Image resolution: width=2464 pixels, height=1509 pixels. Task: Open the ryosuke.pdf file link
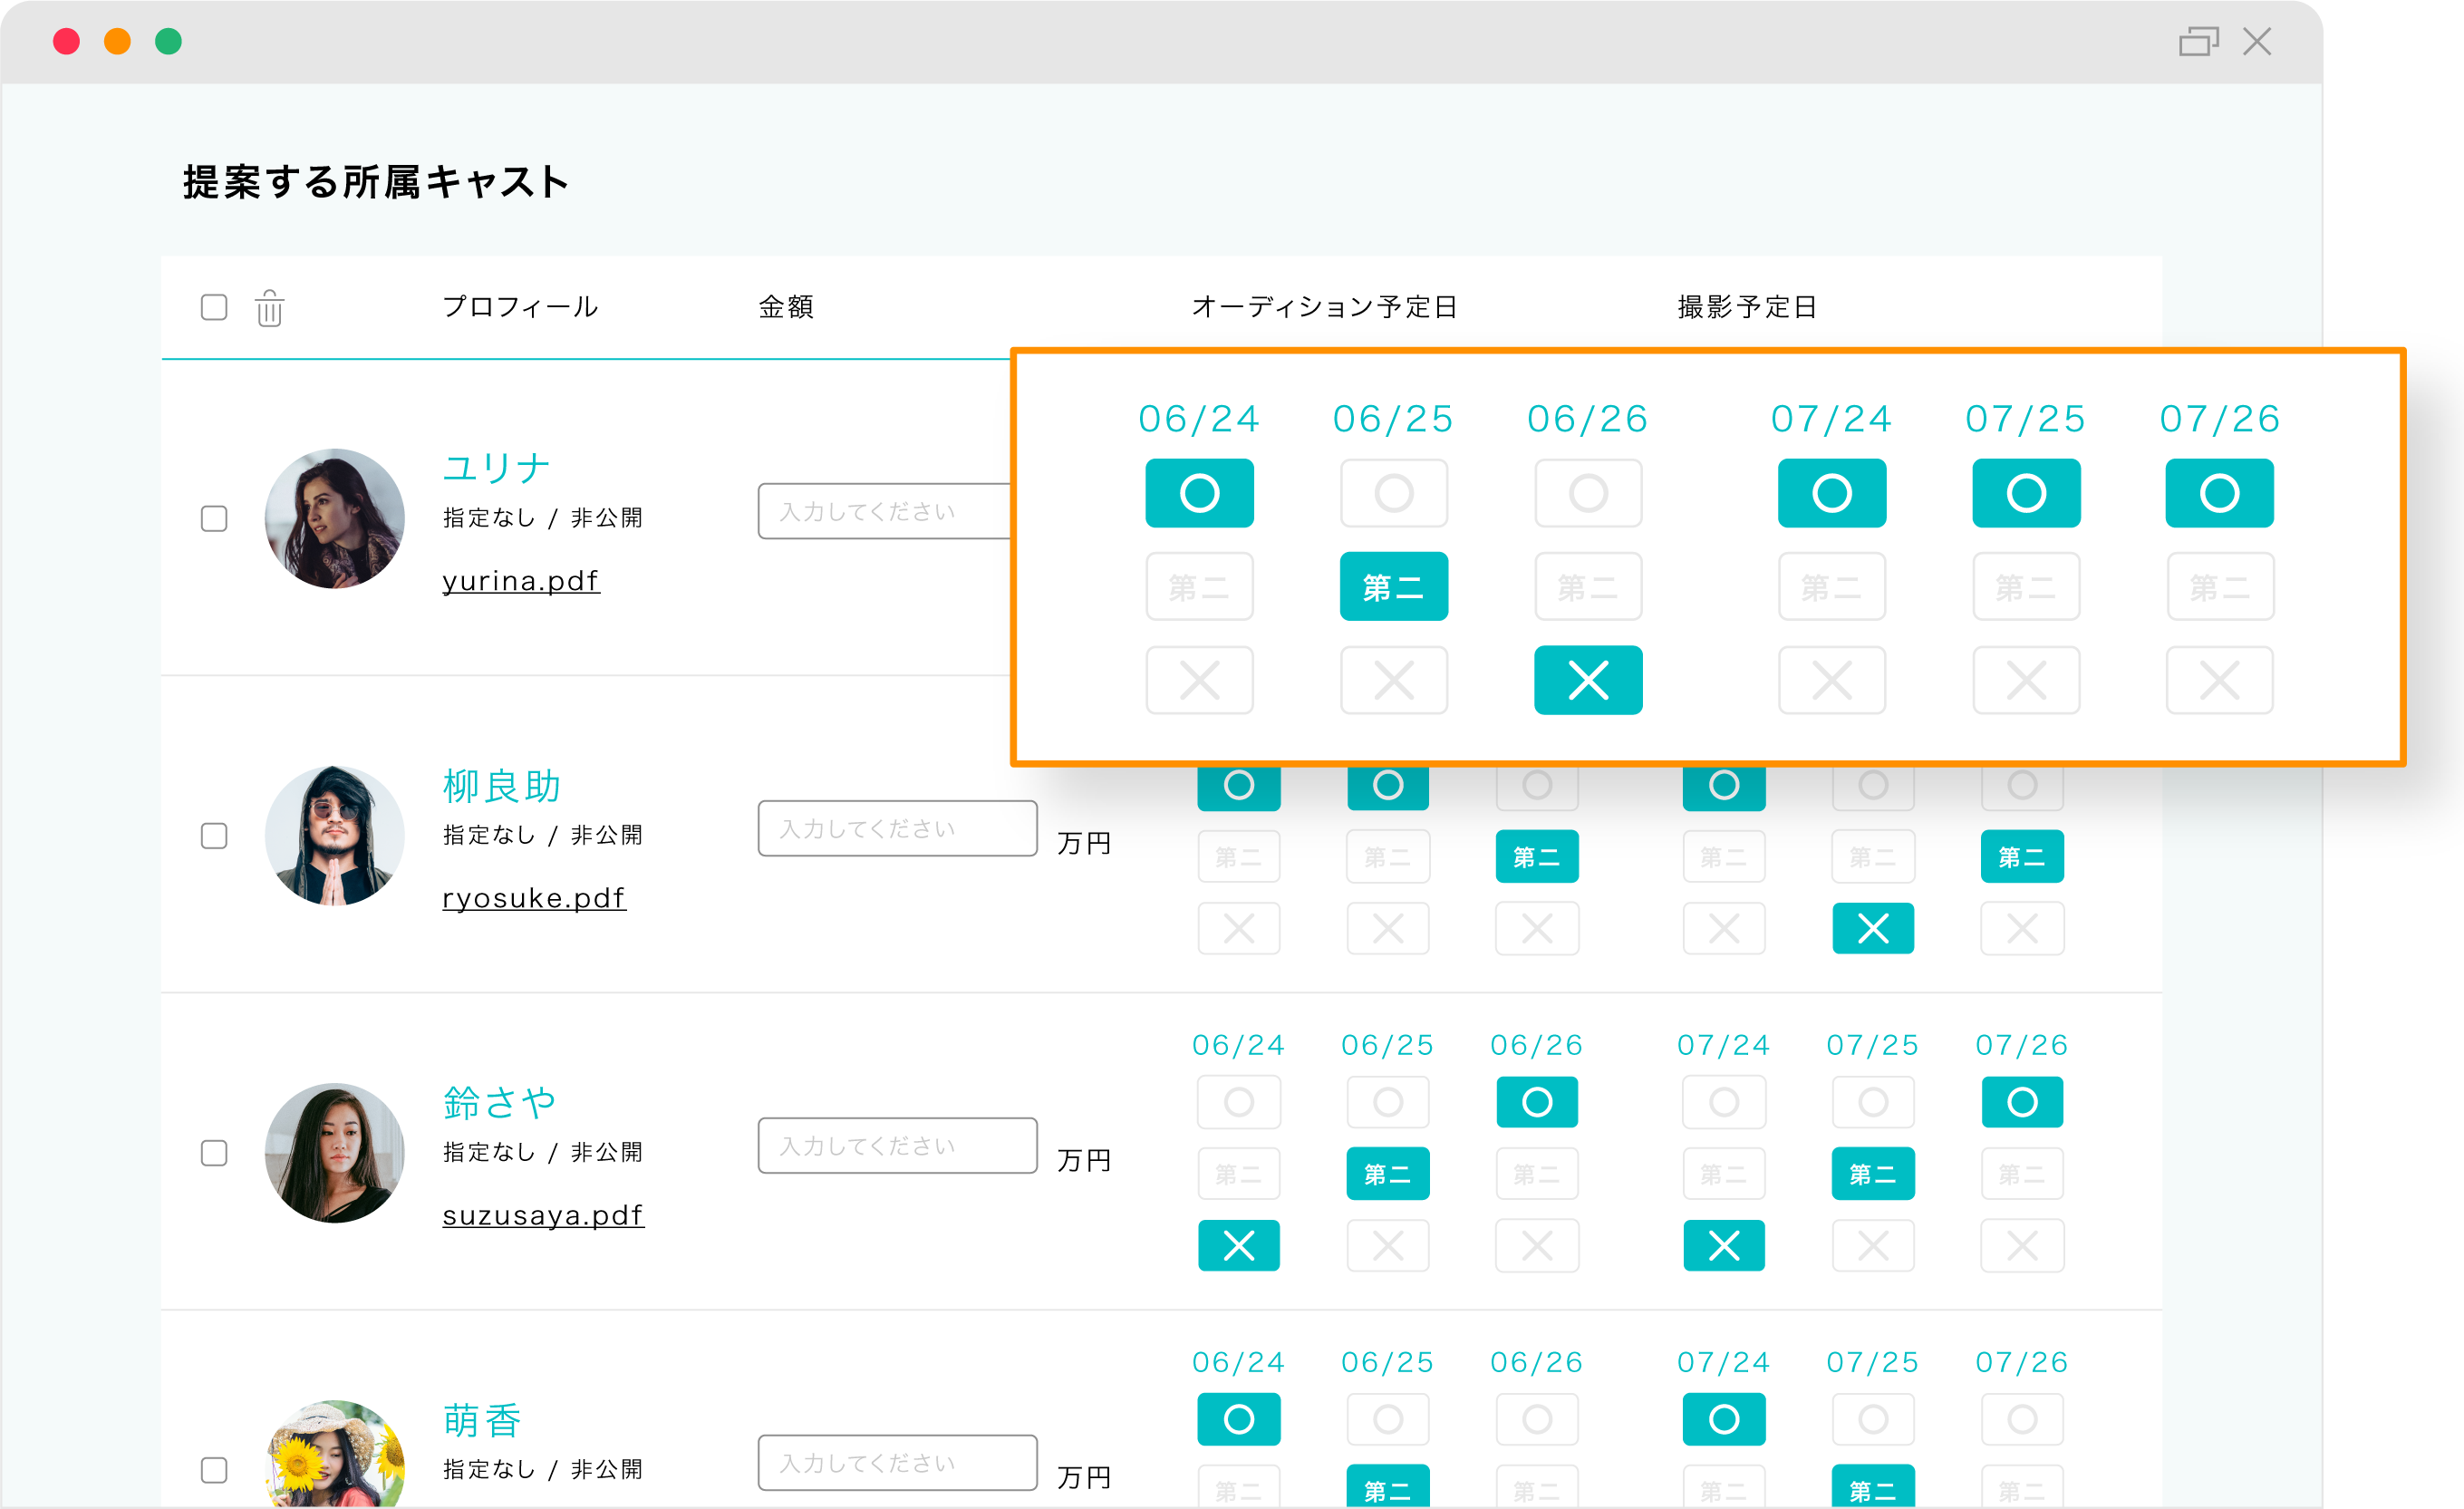(534, 898)
